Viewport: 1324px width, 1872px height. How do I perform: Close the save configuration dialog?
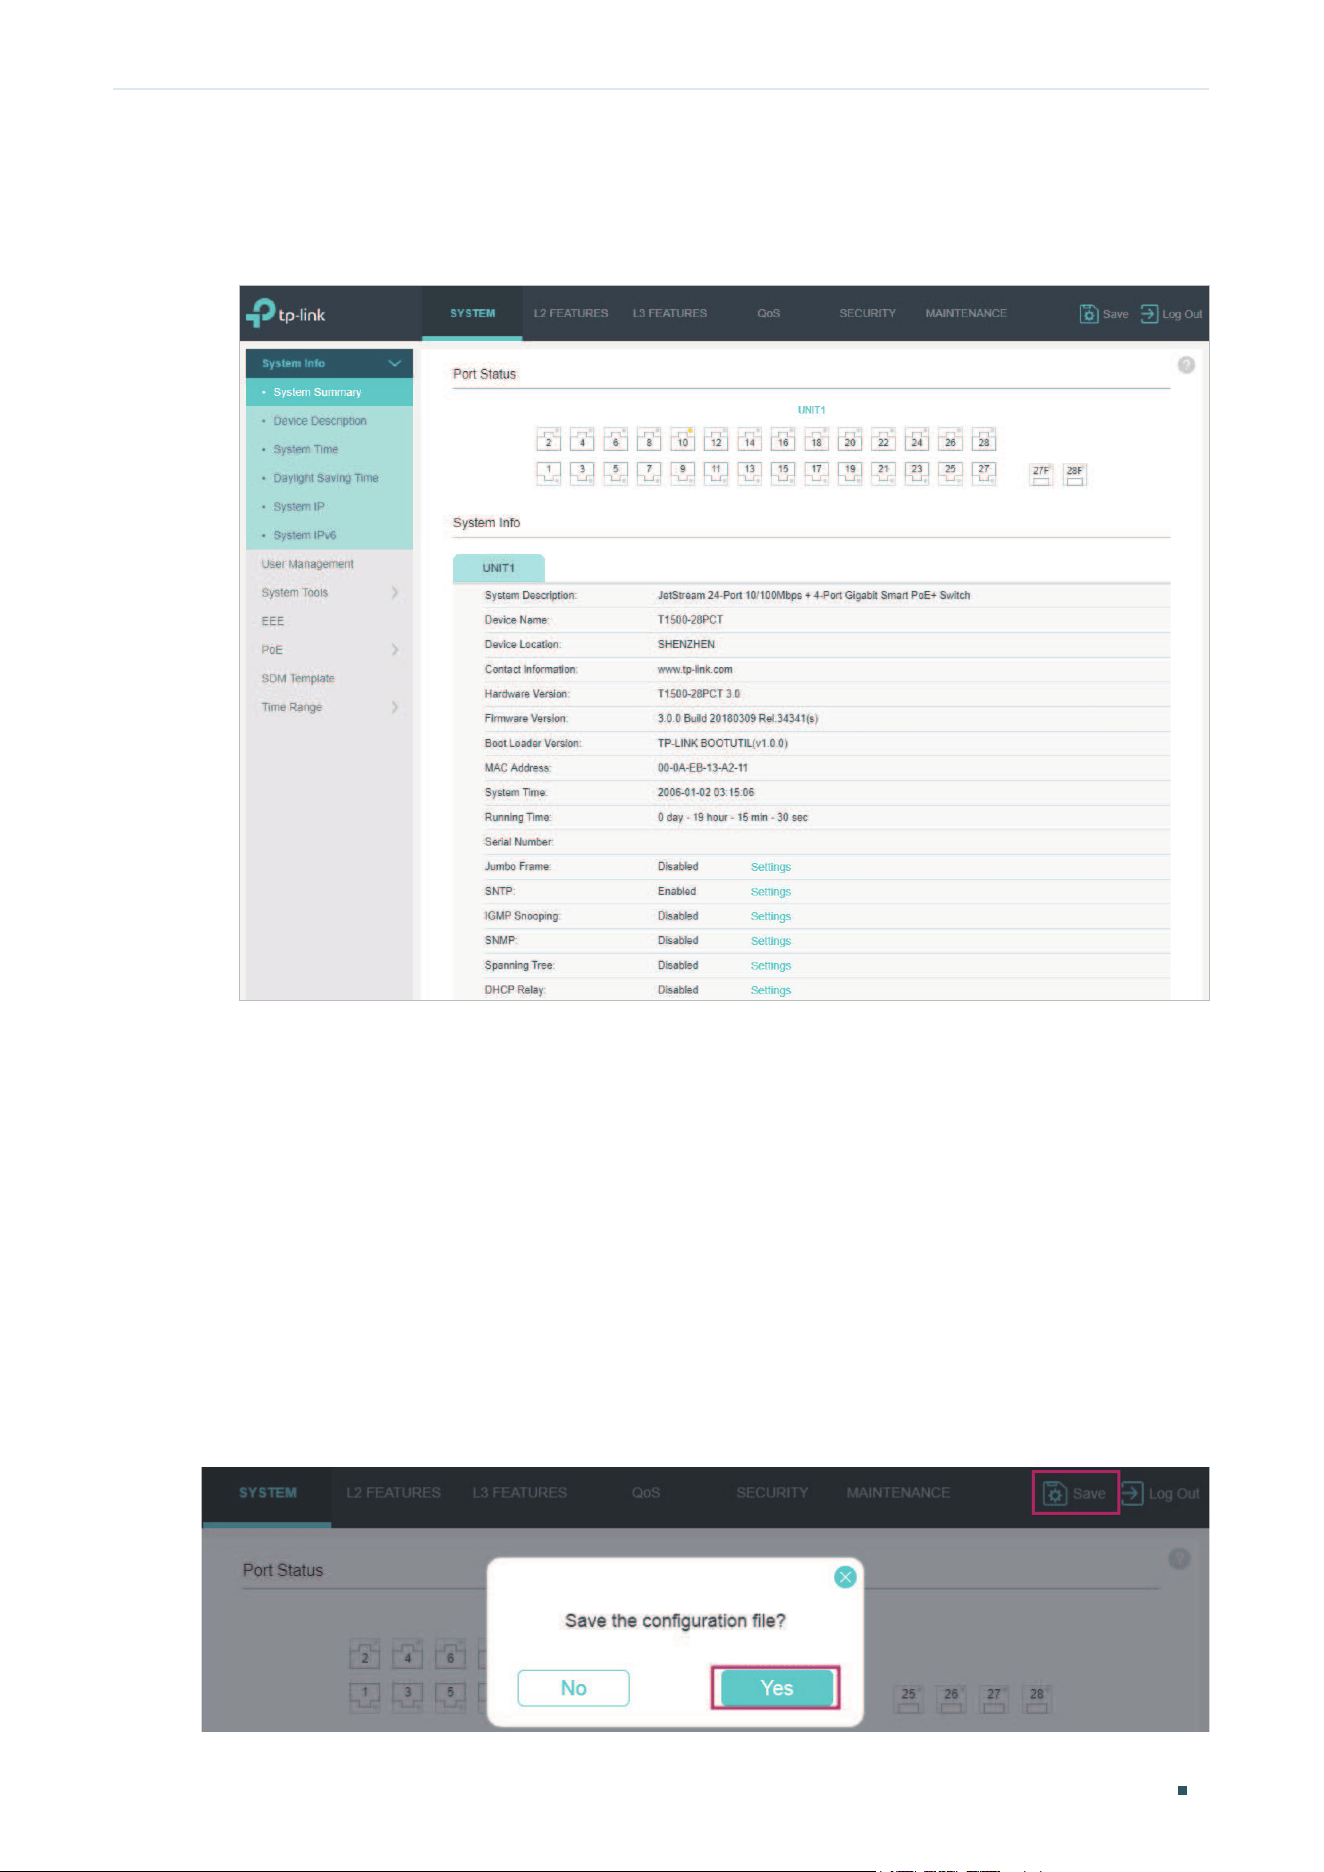tap(845, 1577)
